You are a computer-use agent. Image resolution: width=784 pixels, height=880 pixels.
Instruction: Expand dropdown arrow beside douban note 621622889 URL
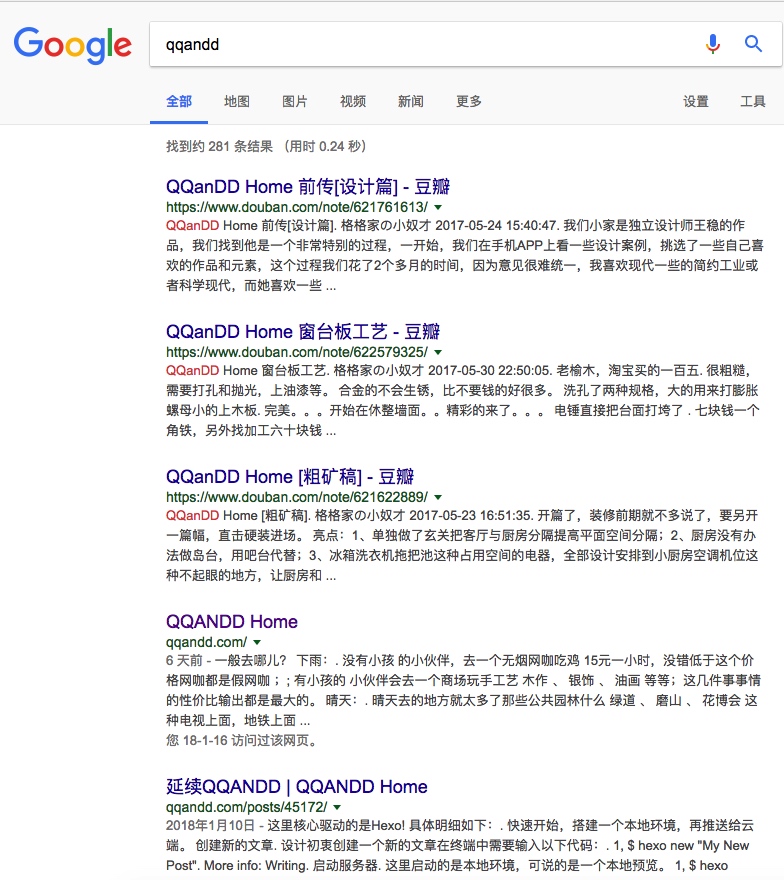click(x=438, y=497)
